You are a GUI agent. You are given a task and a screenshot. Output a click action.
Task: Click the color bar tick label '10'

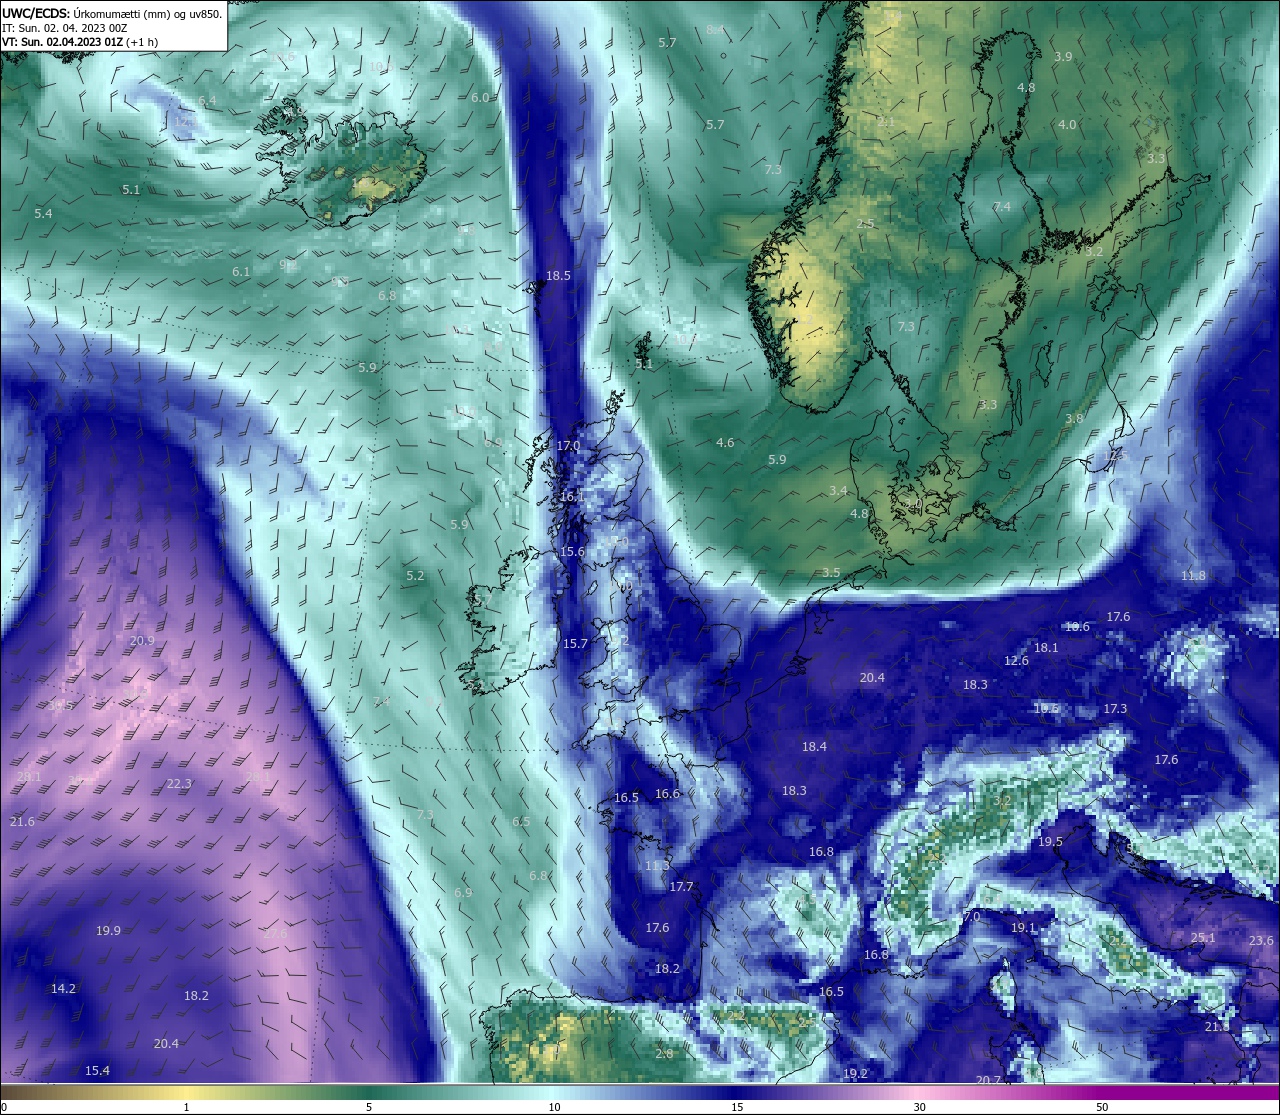pos(554,1107)
